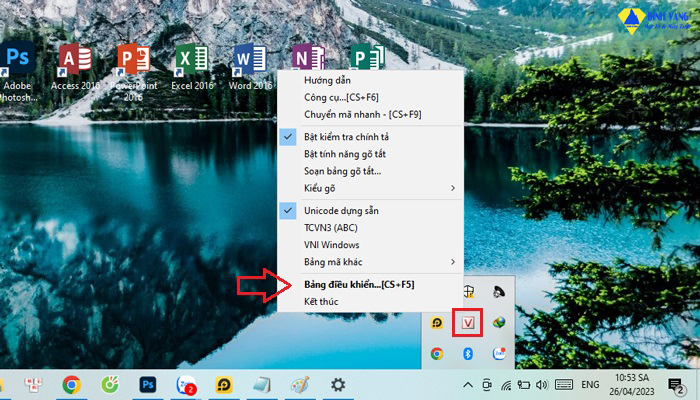
Task: Uncheck Bật kiểm tra chính tả
Action: pos(371,137)
